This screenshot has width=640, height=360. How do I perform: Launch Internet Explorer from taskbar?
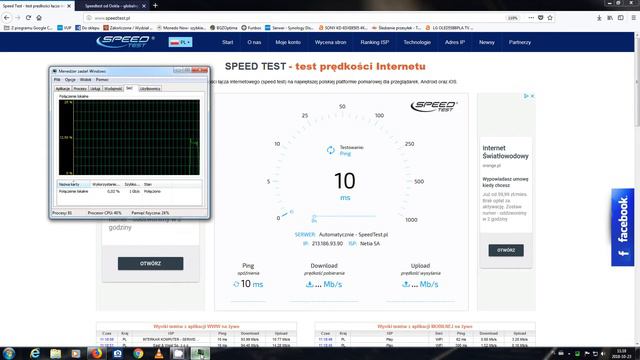click(35, 353)
